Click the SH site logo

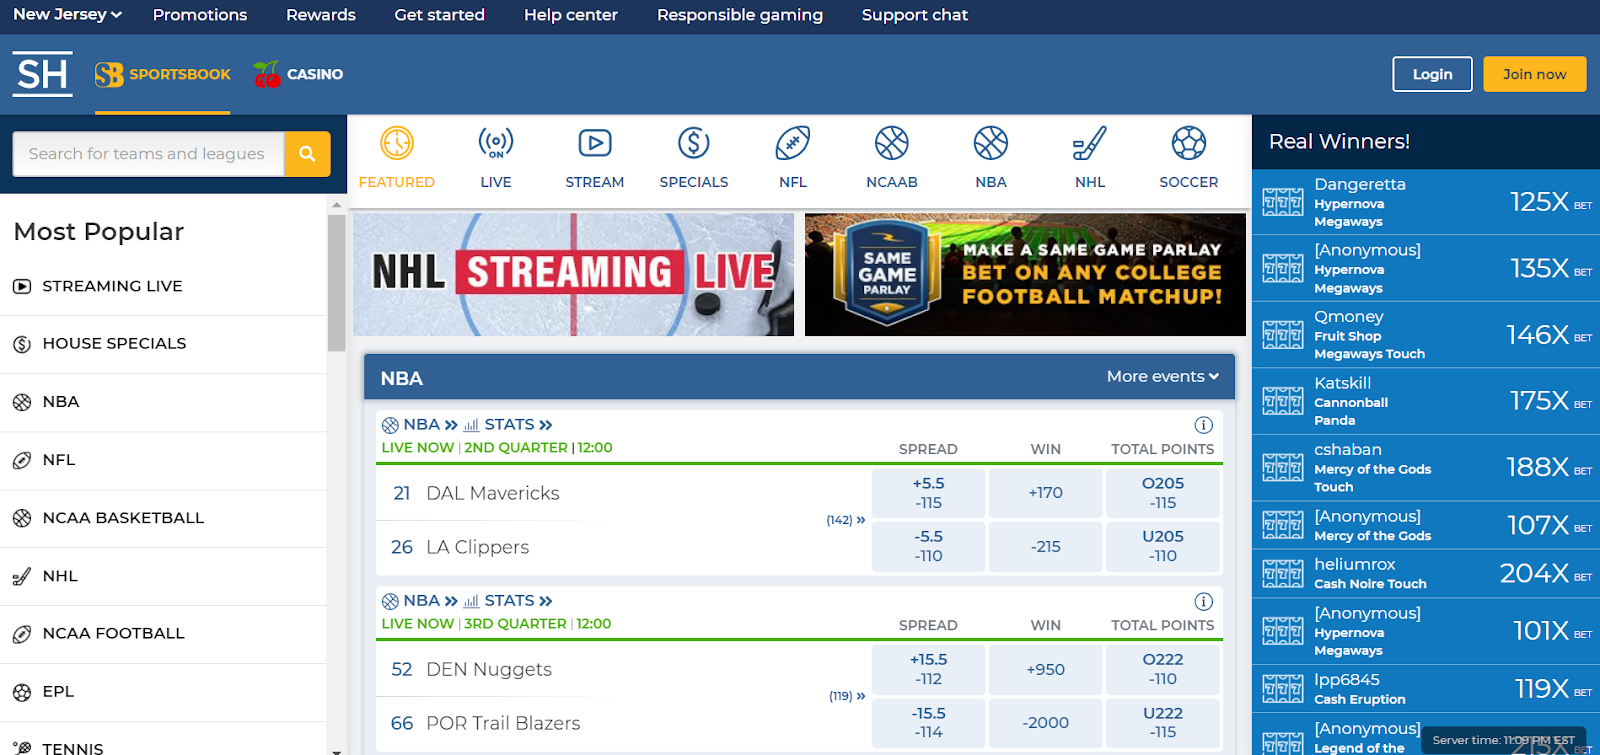[42, 74]
